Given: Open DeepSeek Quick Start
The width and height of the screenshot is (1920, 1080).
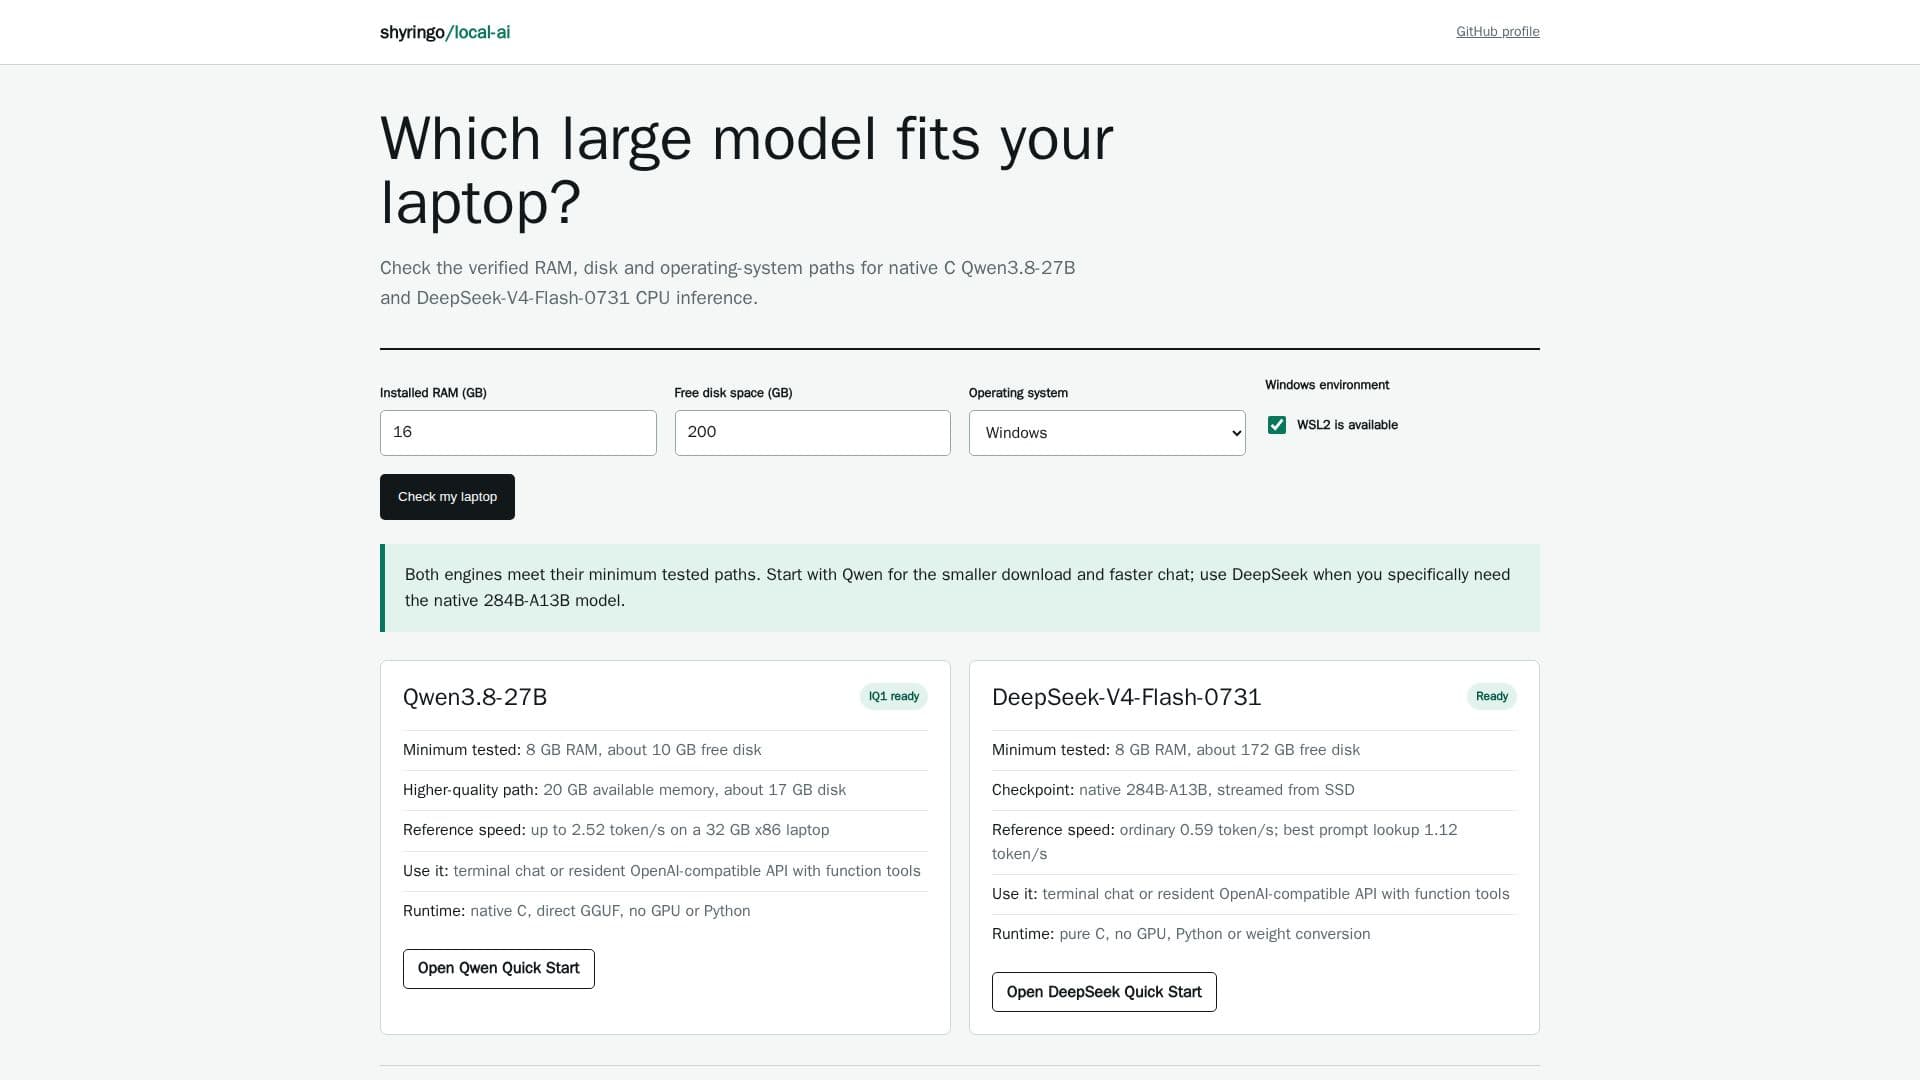Looking at the screenshot, I should (1104, 992).
